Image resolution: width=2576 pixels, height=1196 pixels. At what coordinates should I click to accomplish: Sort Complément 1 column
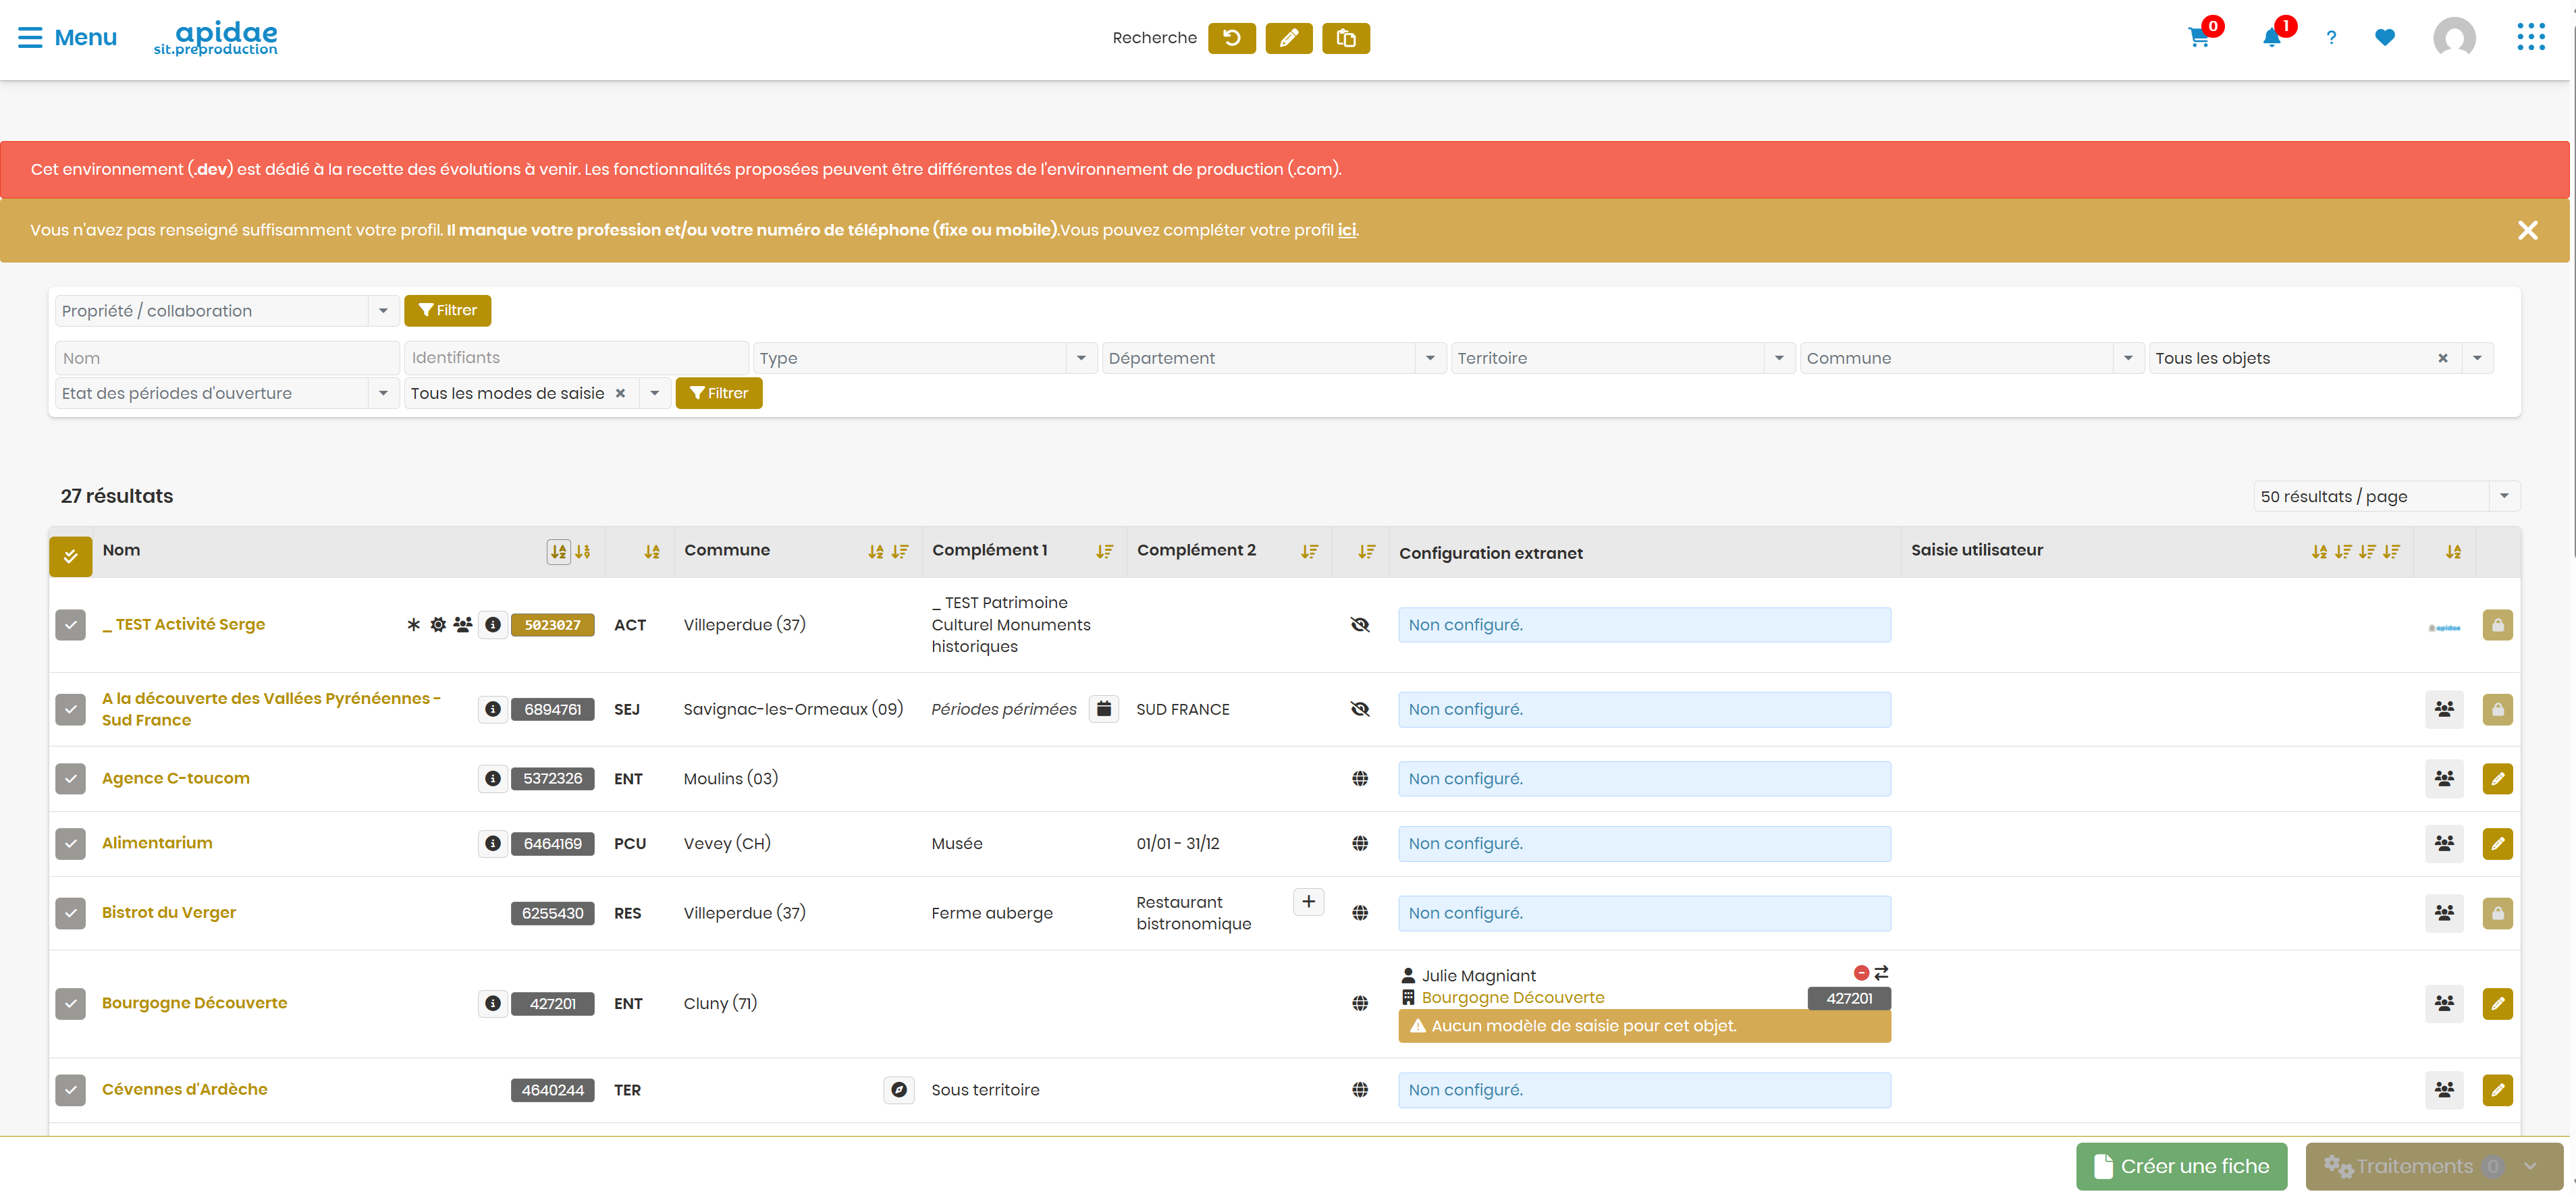[1104, 551]
